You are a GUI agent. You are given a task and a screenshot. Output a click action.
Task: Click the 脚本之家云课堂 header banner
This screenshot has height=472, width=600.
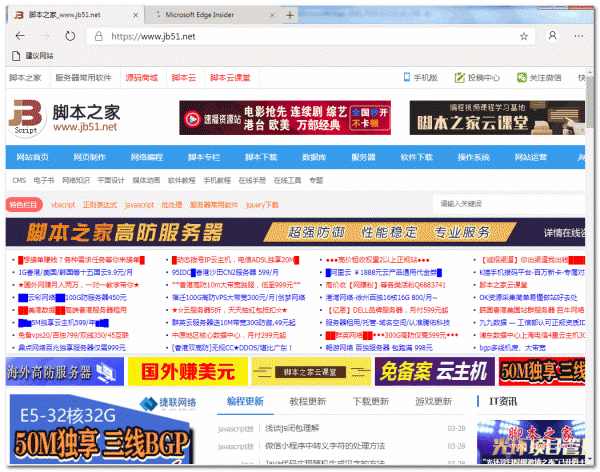497,118
